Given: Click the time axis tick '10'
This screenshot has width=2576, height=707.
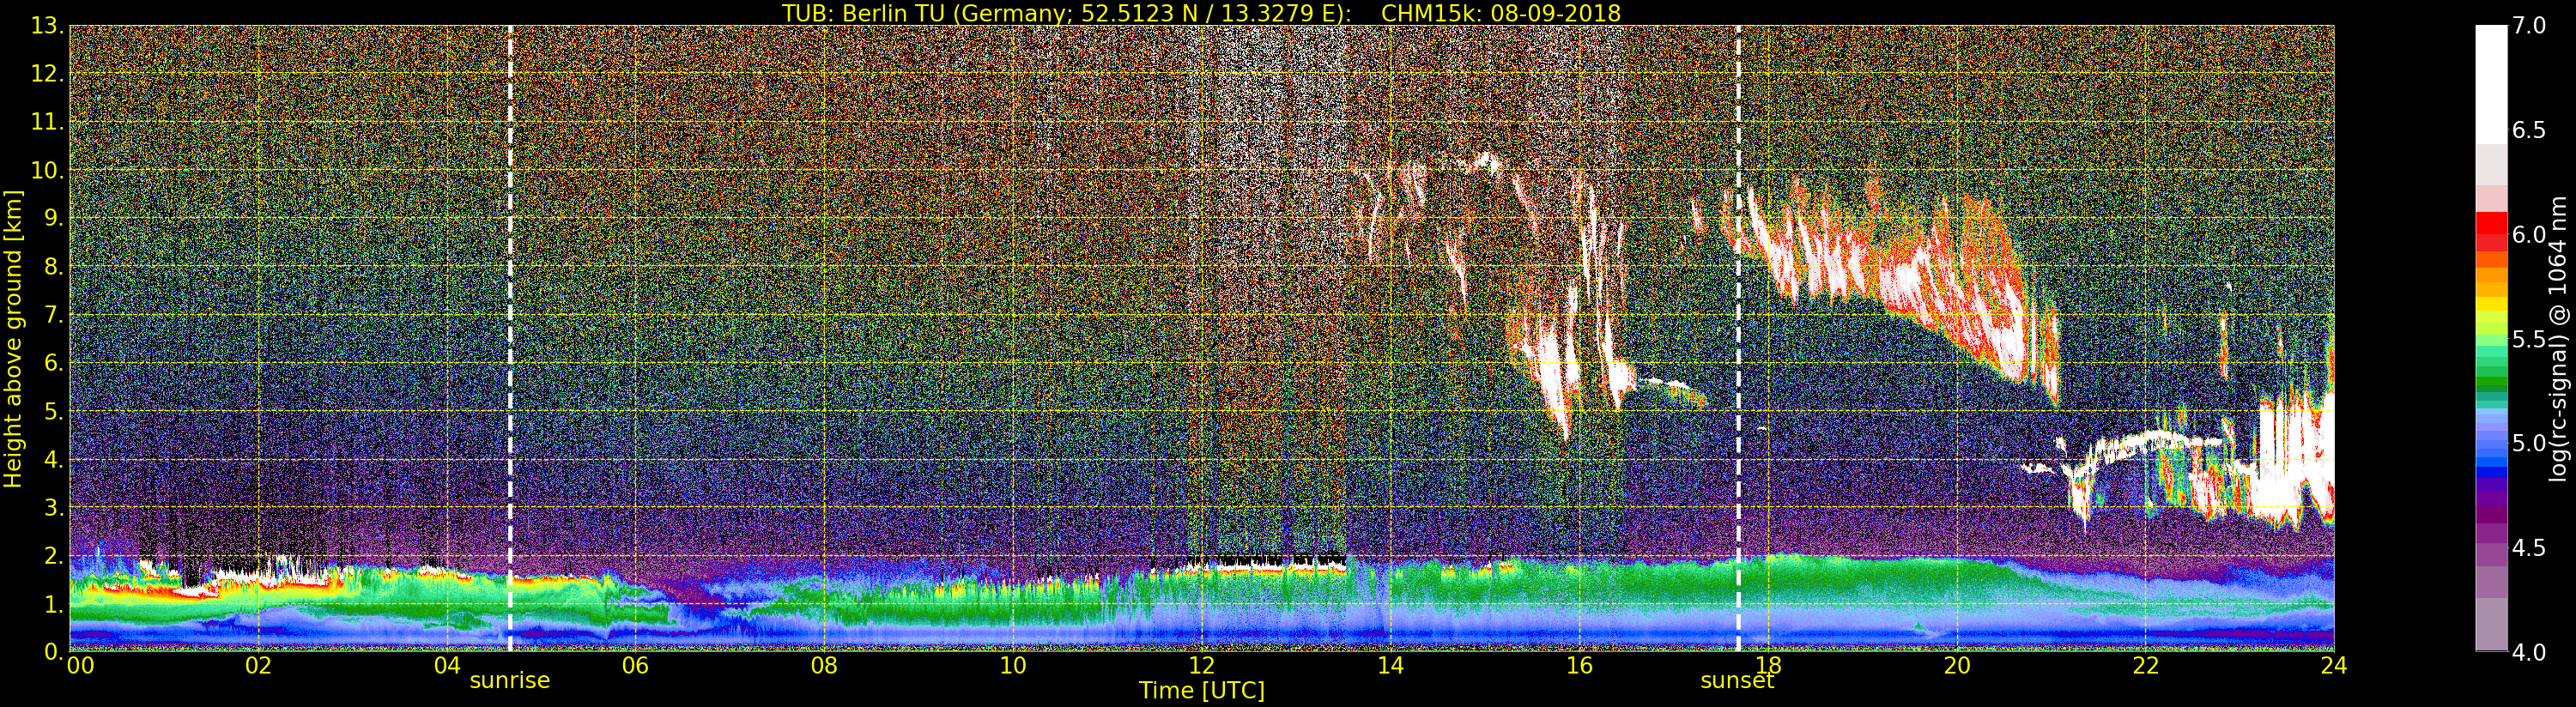Looking at the screenshot, I should (x=1013, y=665).
